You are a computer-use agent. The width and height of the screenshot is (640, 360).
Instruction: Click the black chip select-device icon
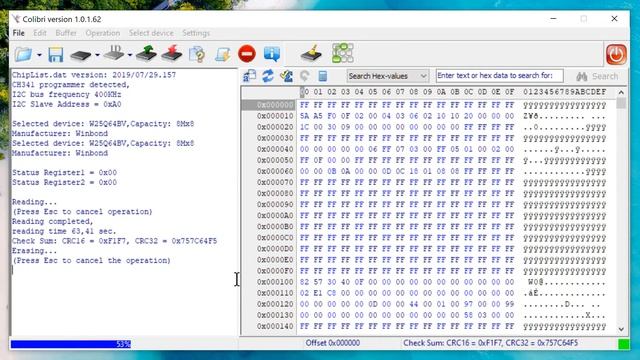(x=80, y=55)
